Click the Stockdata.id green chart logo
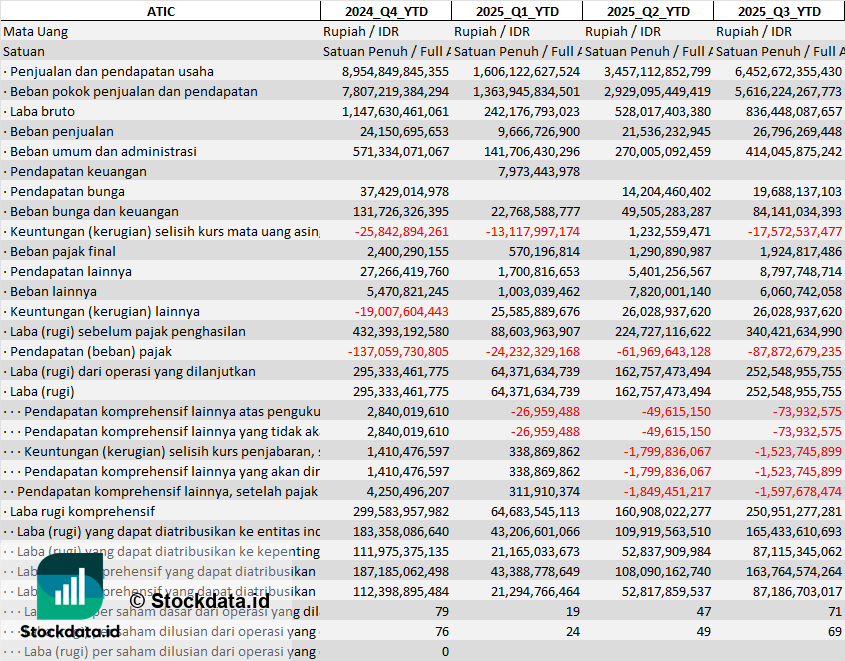The width and height of the screenshot is (845, 661). click(70, 587)
